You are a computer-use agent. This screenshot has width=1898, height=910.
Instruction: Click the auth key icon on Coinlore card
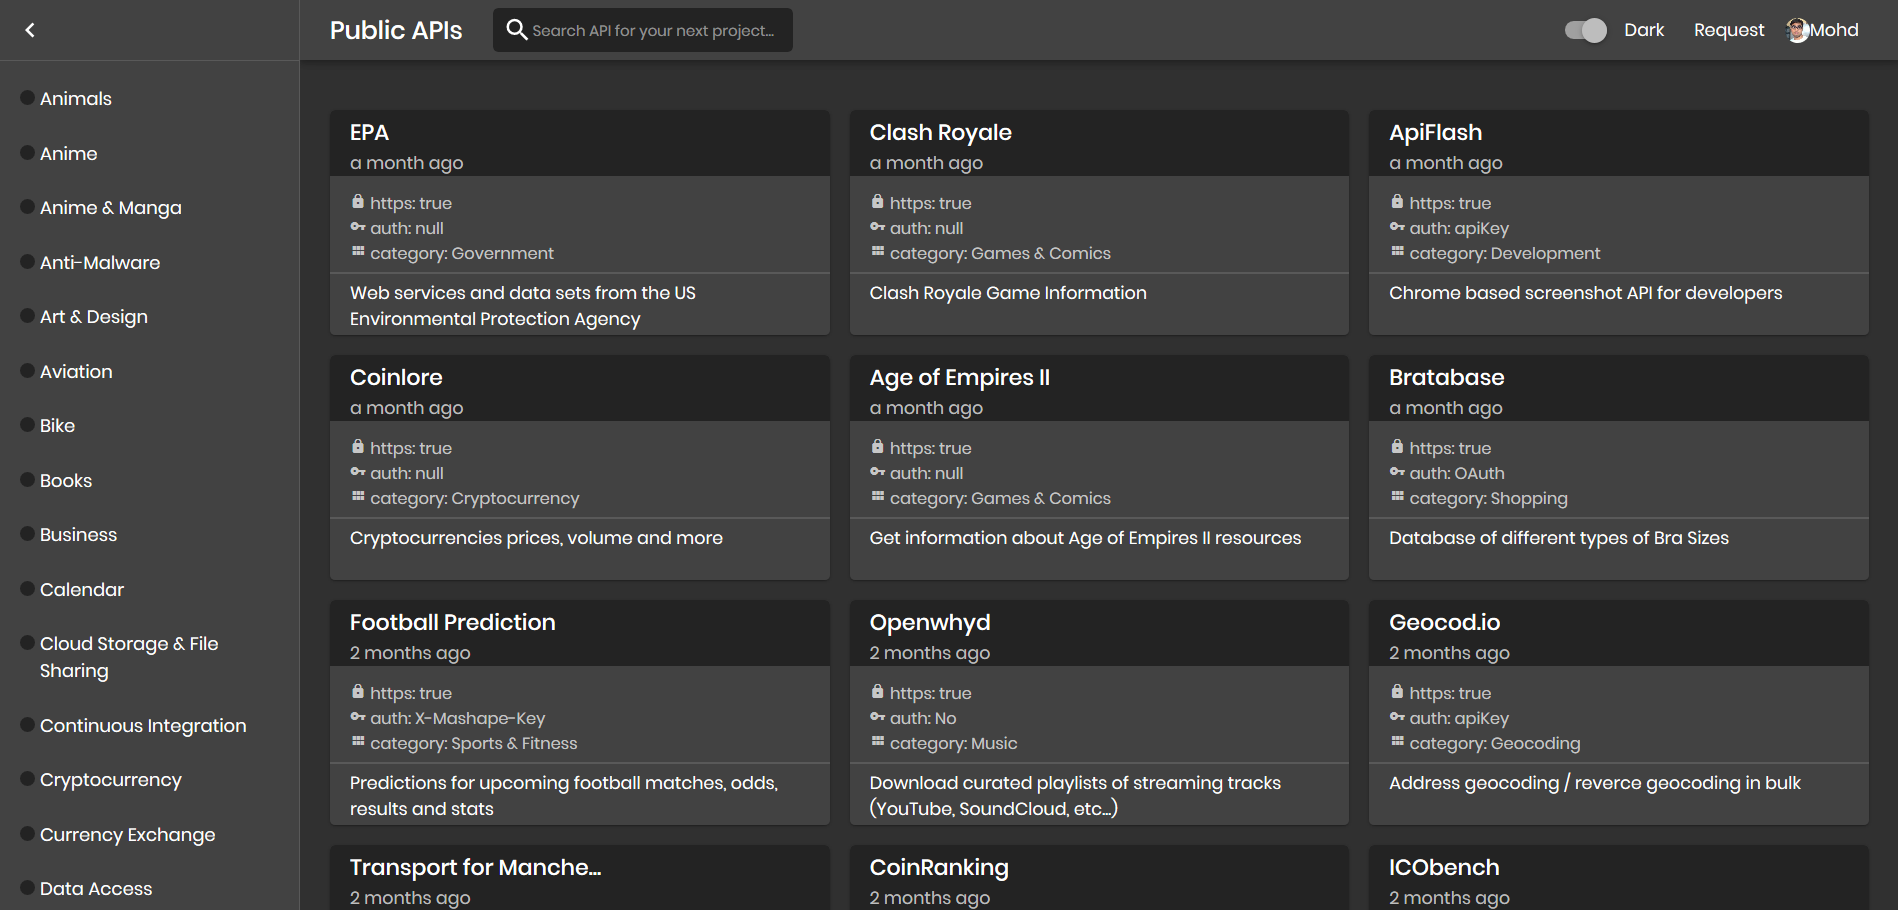point(358,472)
